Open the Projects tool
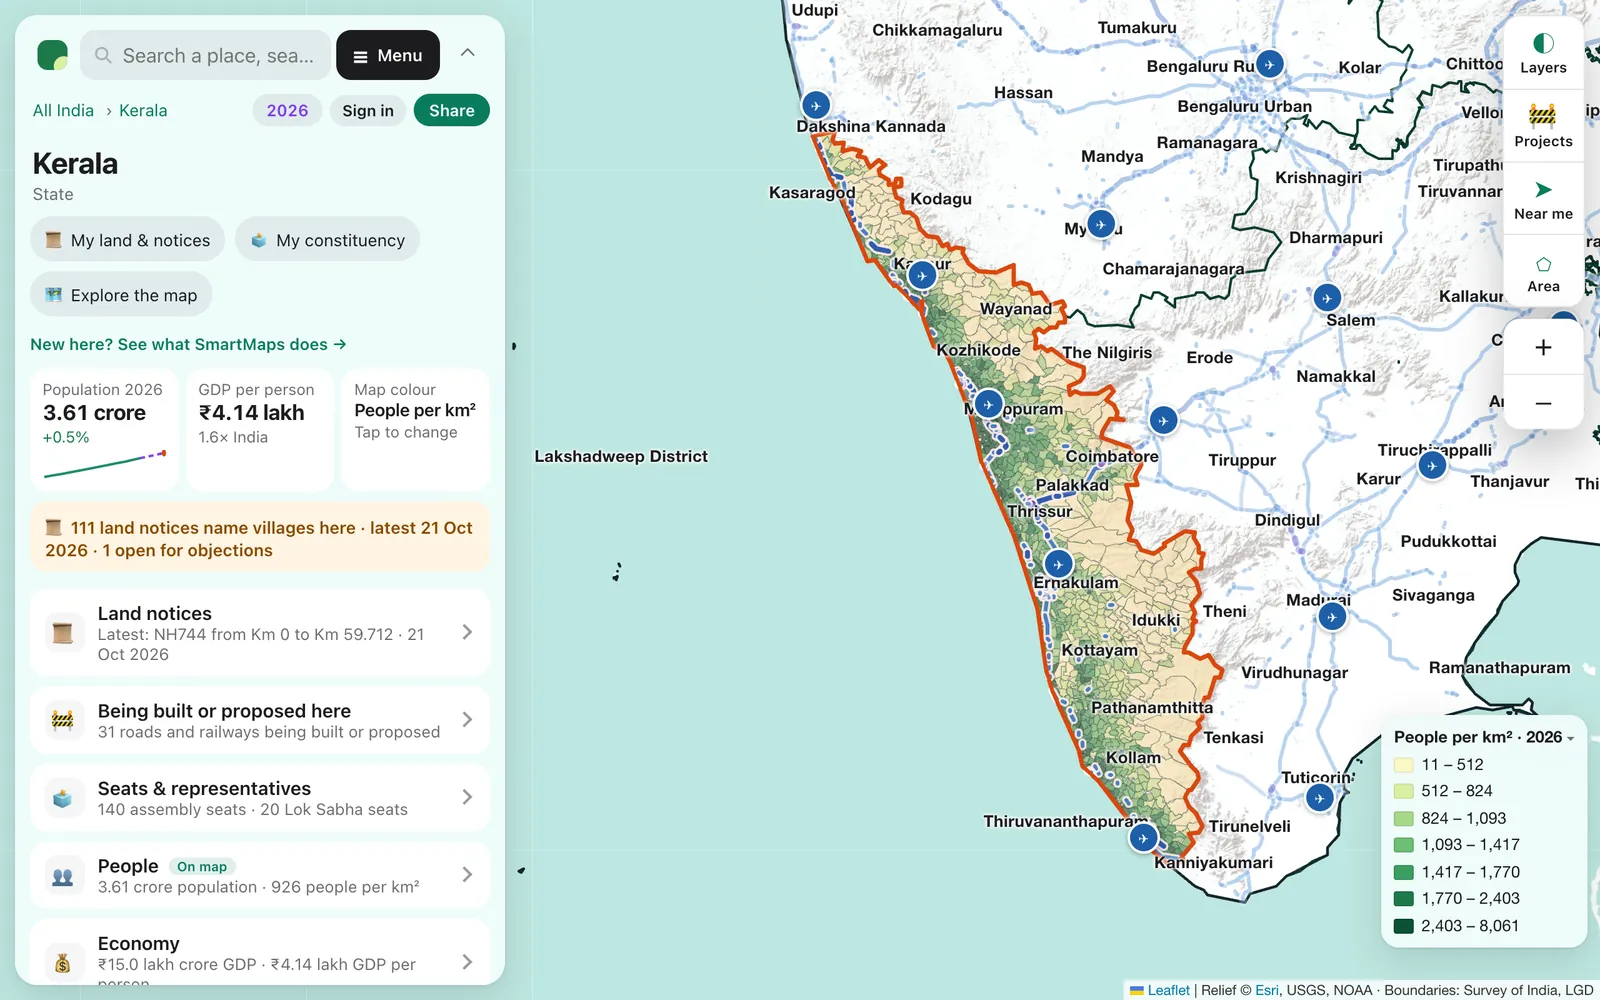Viewport: 1600px width, 1000px height. 1543,126
